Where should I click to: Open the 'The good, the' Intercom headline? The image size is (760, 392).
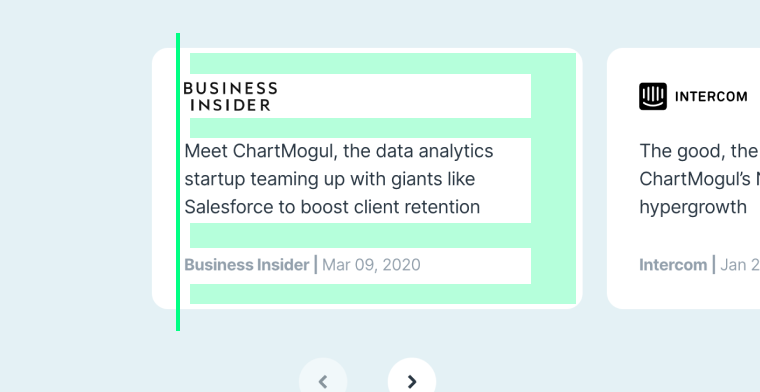pos(699,151)
